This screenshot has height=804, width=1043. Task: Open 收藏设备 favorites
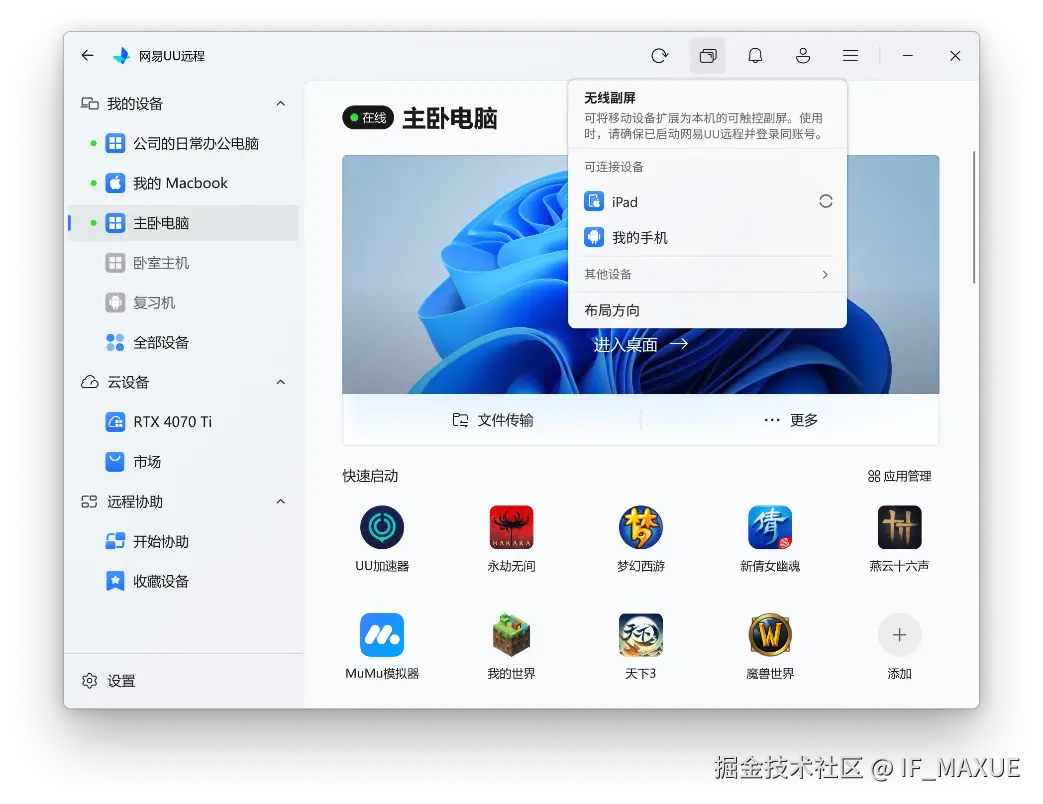point(184,582)
